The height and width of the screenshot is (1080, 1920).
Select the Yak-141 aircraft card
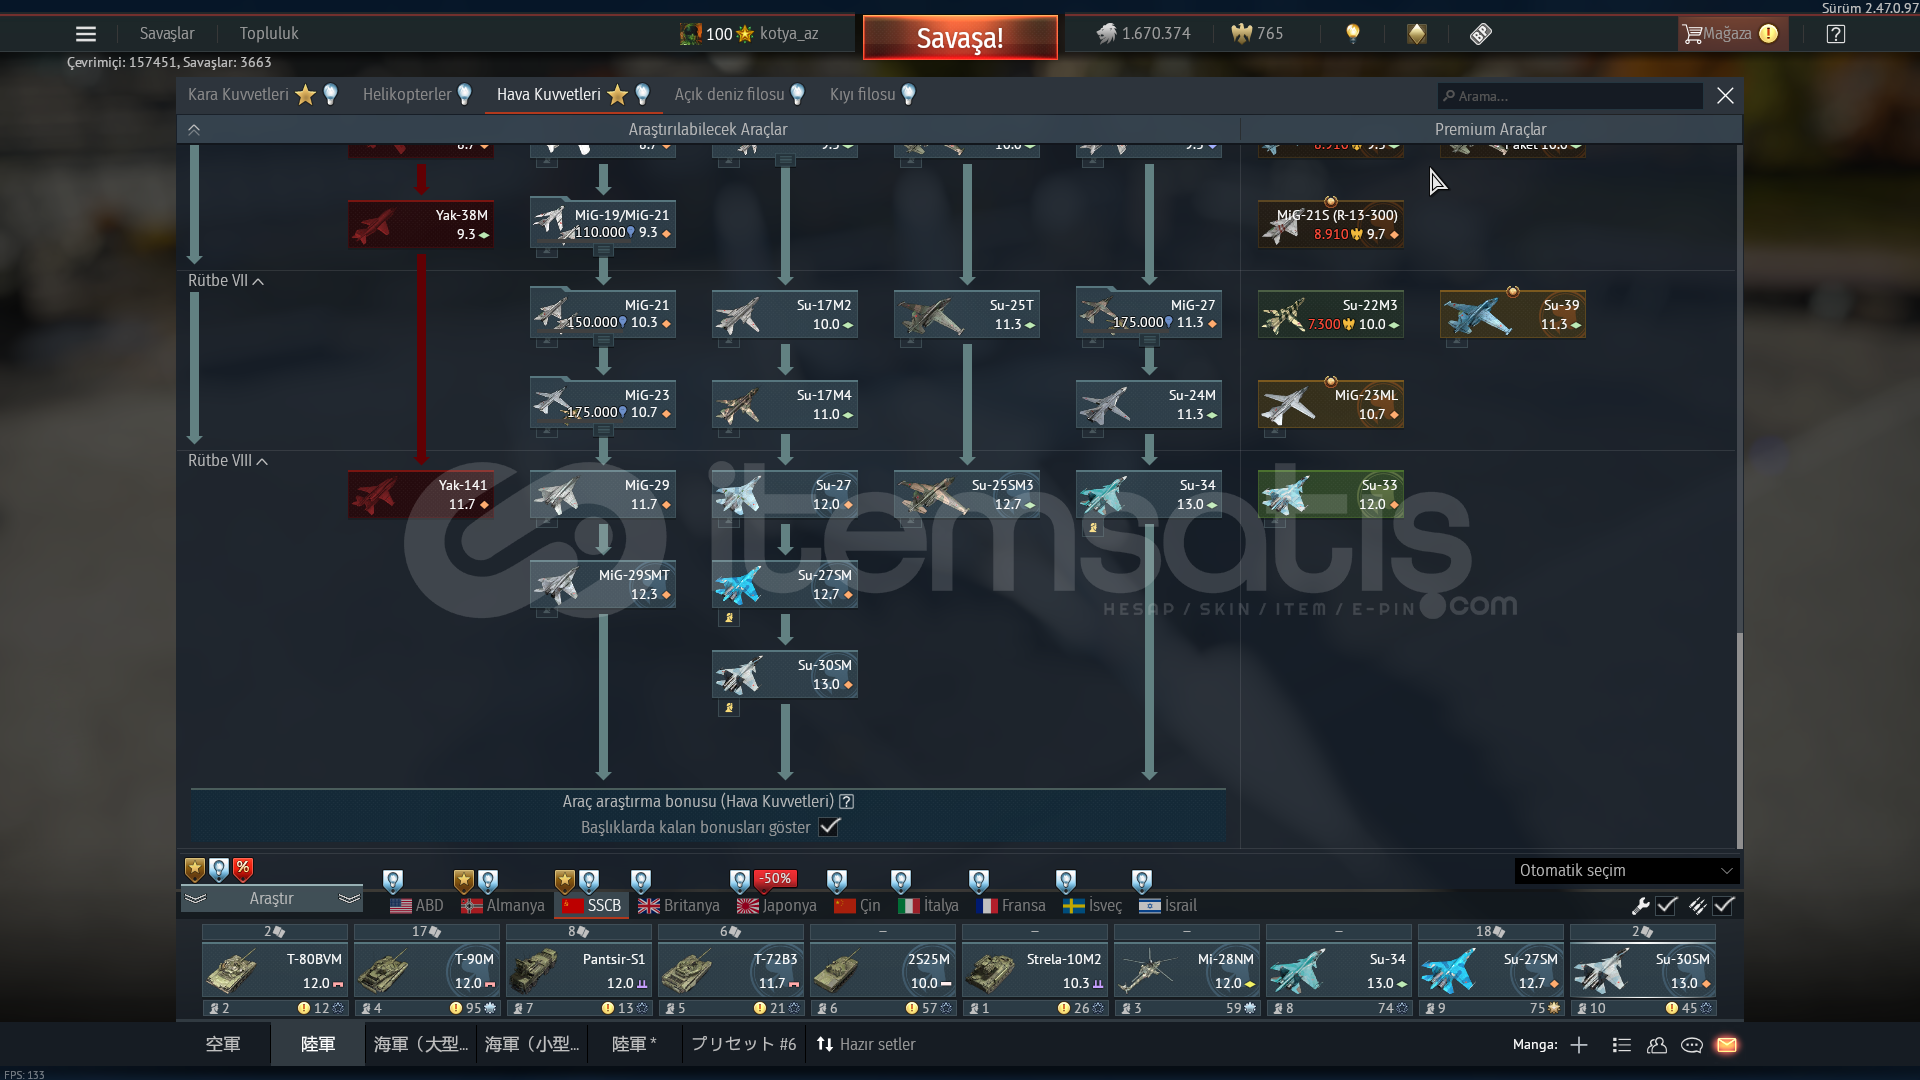(421, 494)
